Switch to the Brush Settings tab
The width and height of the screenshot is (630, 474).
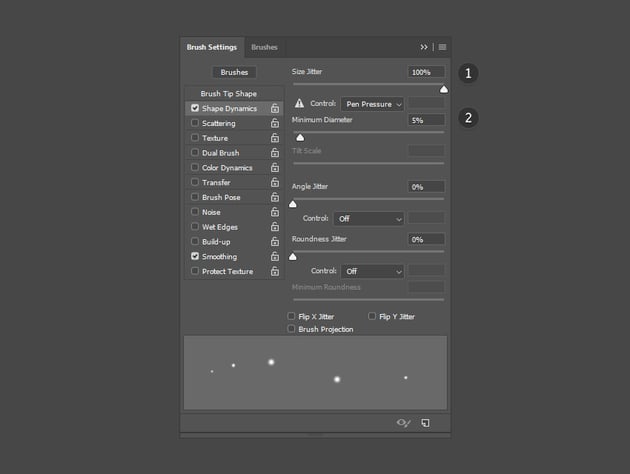pos(212,47)
